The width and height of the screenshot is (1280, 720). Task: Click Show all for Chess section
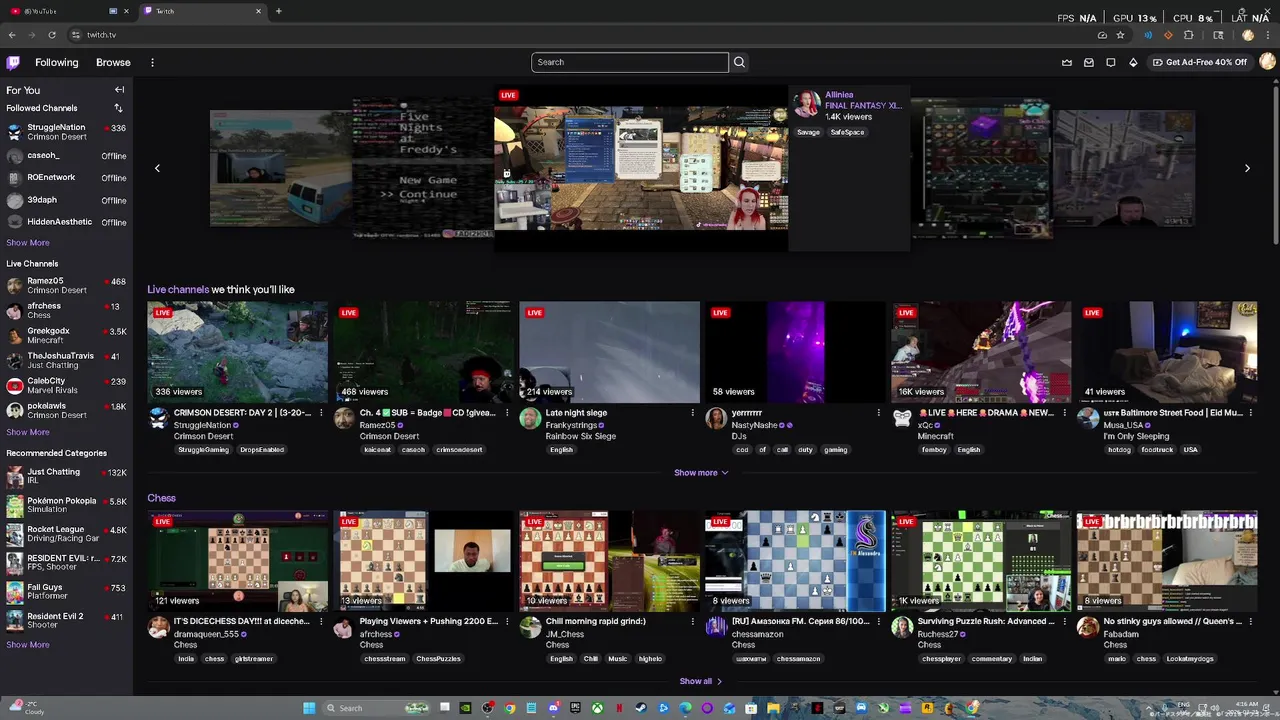click(x=701, y=681)
